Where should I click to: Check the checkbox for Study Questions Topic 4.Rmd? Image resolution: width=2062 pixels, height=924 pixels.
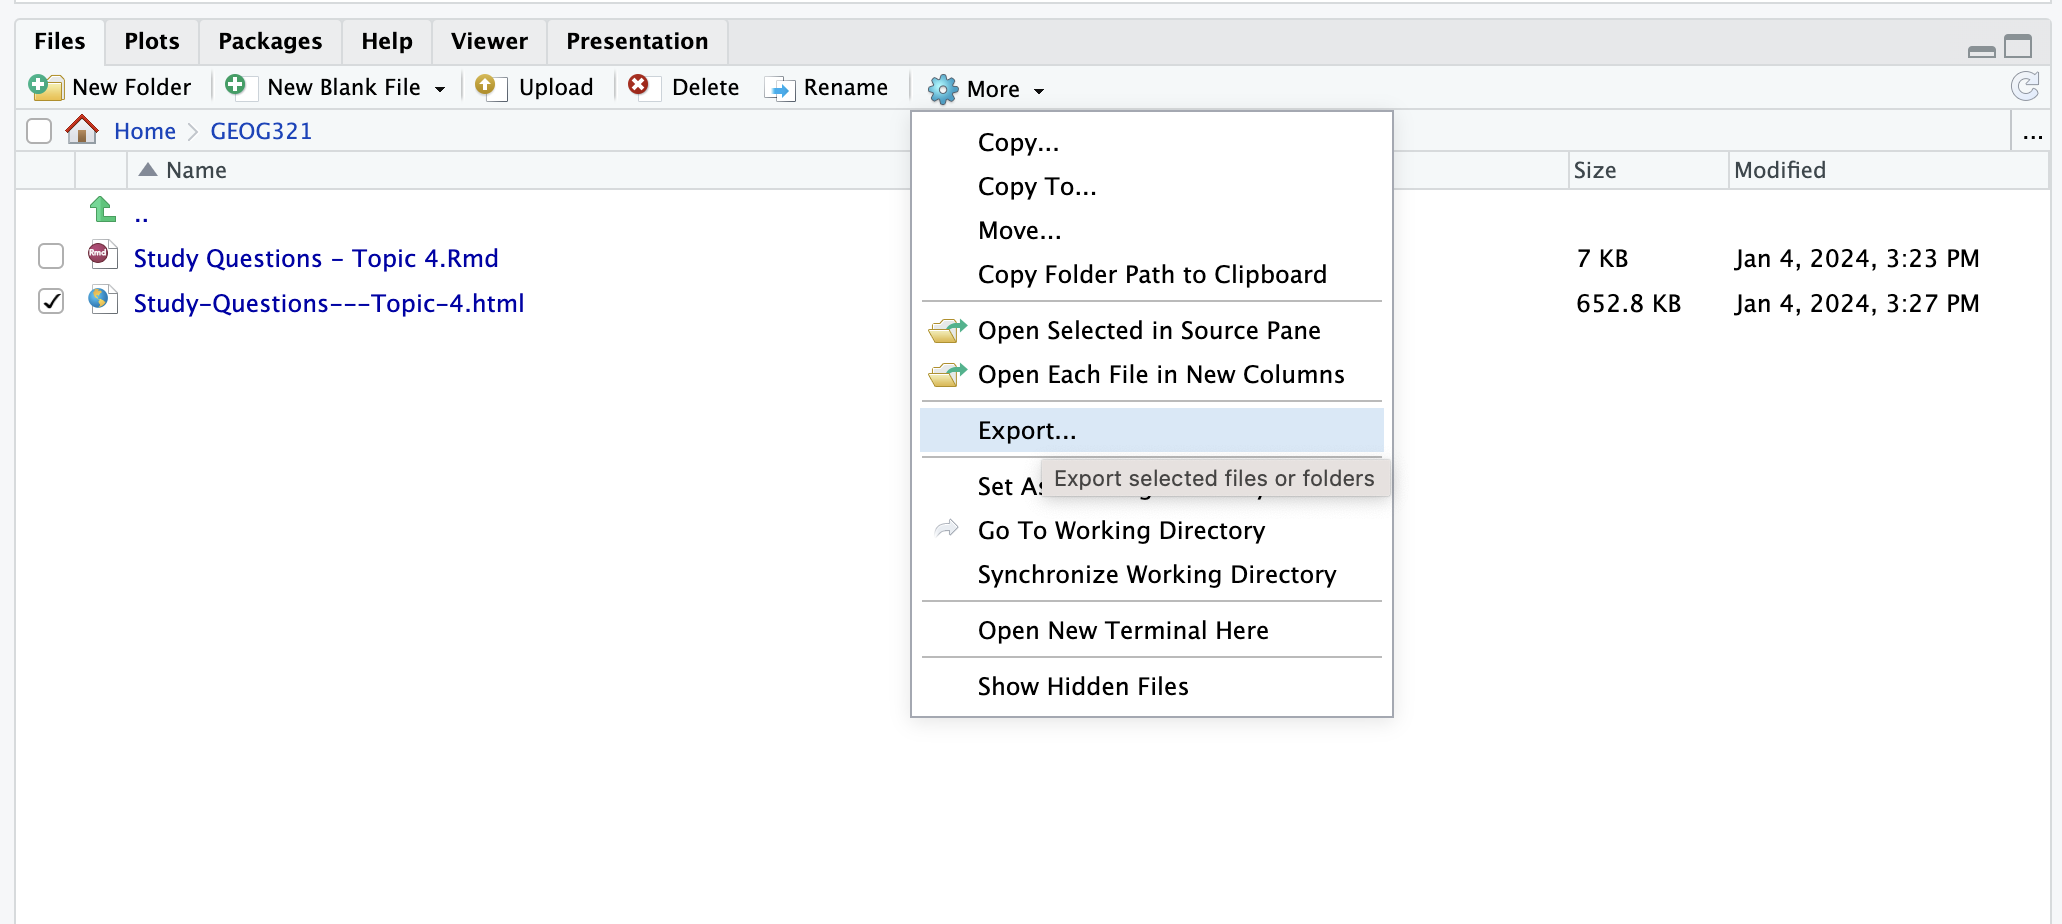pos(51,257)
